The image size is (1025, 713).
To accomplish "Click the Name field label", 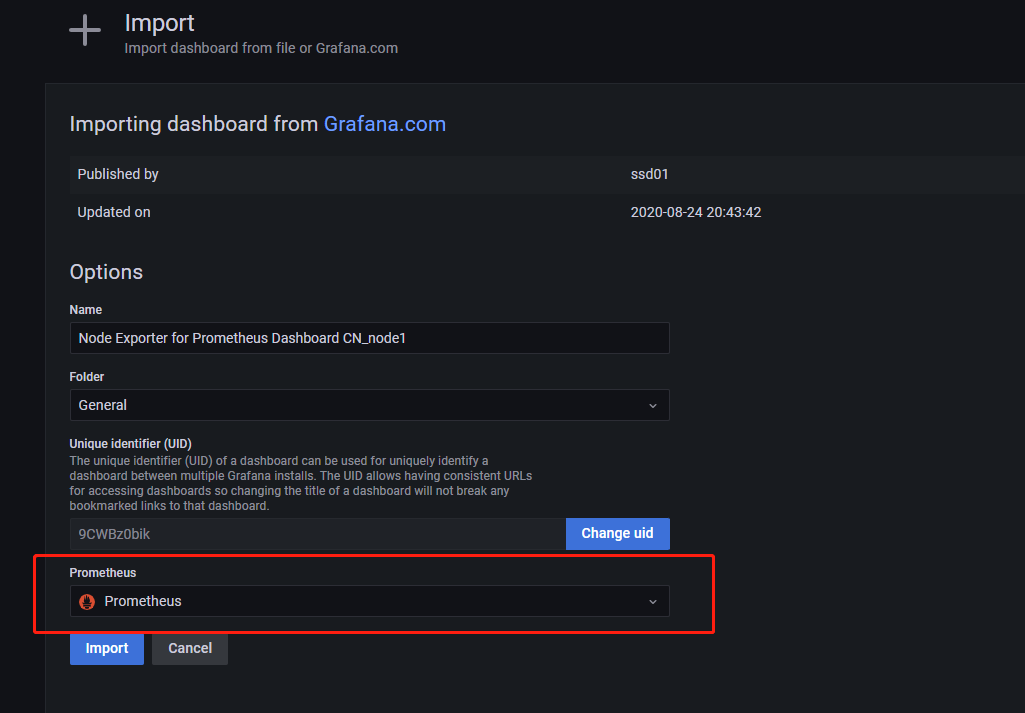I will tap(86, 310).
